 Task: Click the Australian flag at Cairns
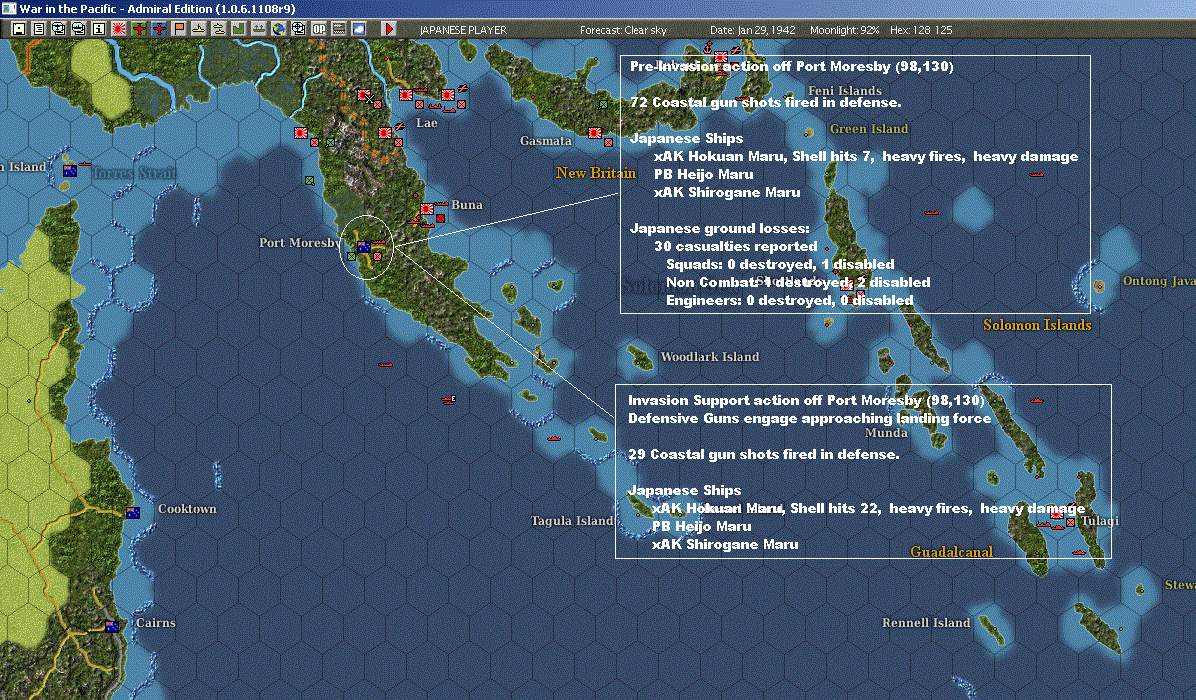112,626
